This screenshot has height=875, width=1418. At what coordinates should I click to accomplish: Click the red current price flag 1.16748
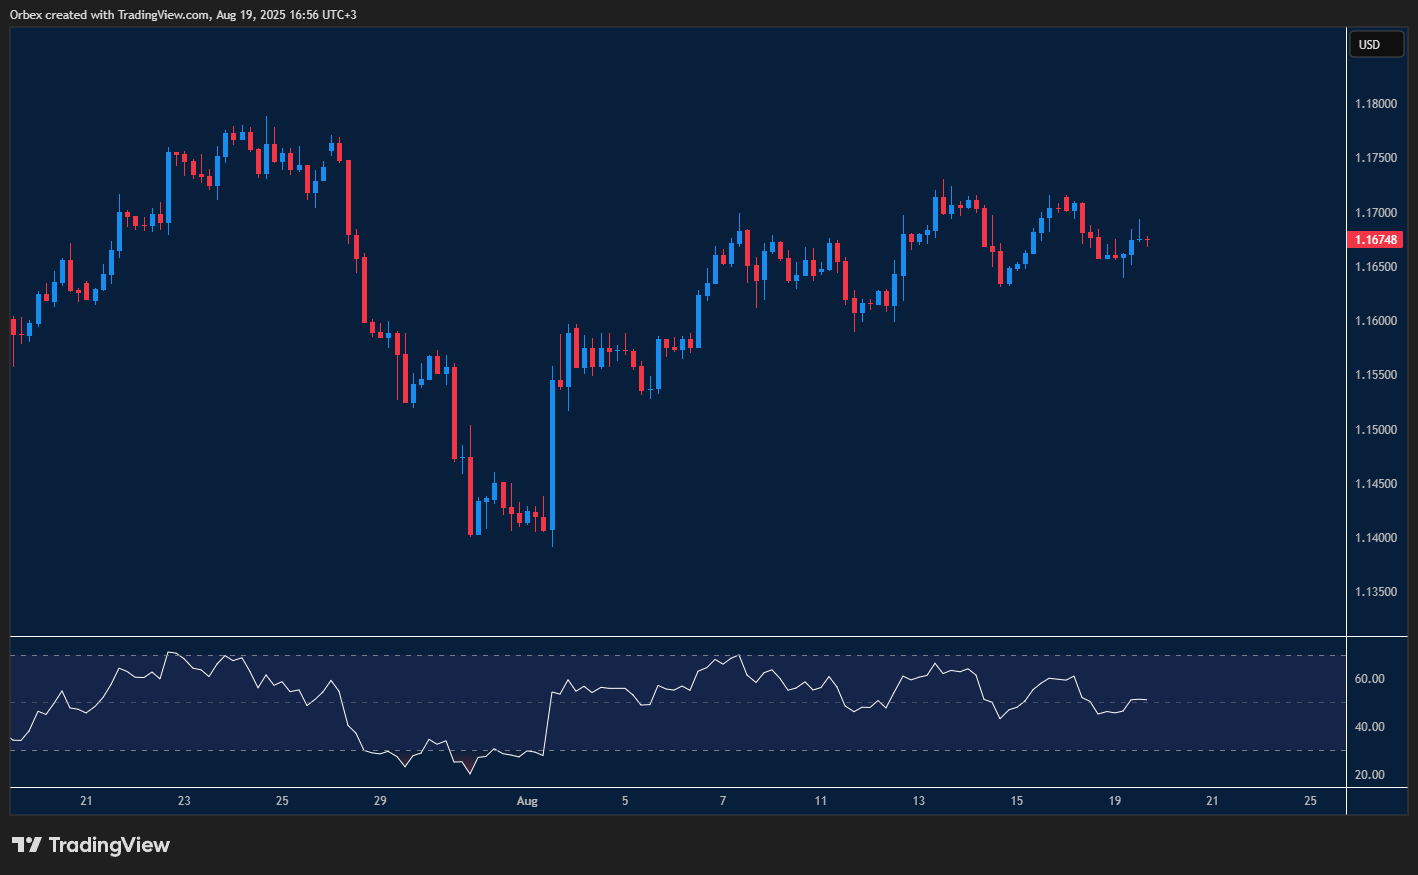point(1375,239)
